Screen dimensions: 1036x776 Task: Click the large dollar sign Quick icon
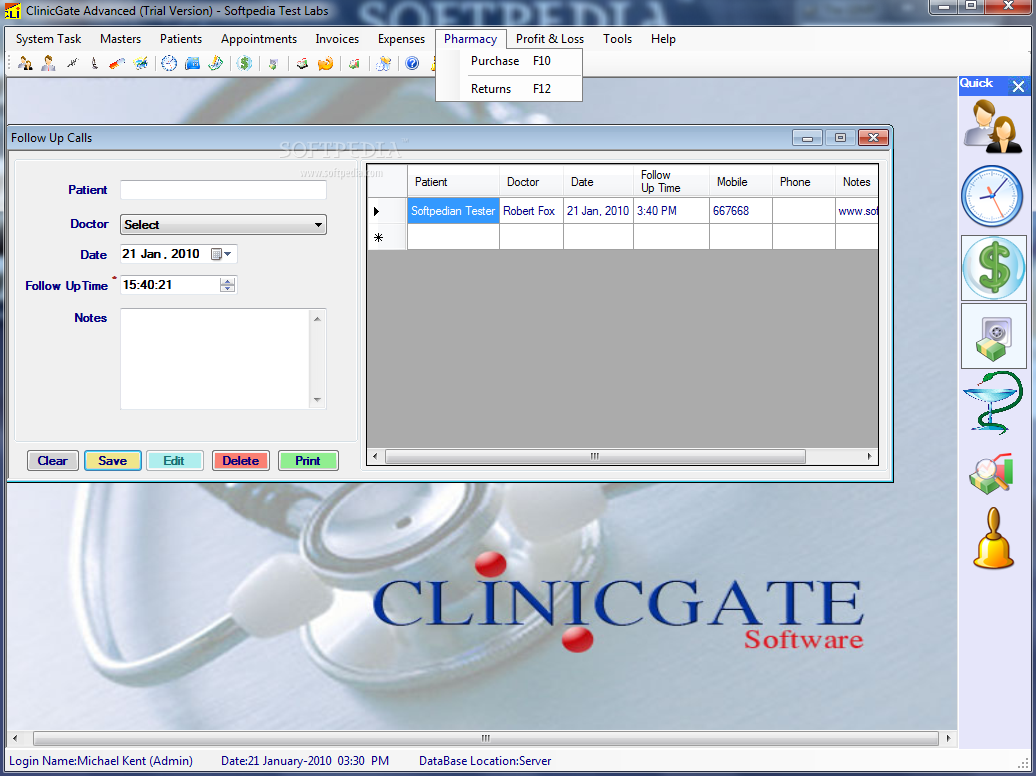tap(993, 268)
